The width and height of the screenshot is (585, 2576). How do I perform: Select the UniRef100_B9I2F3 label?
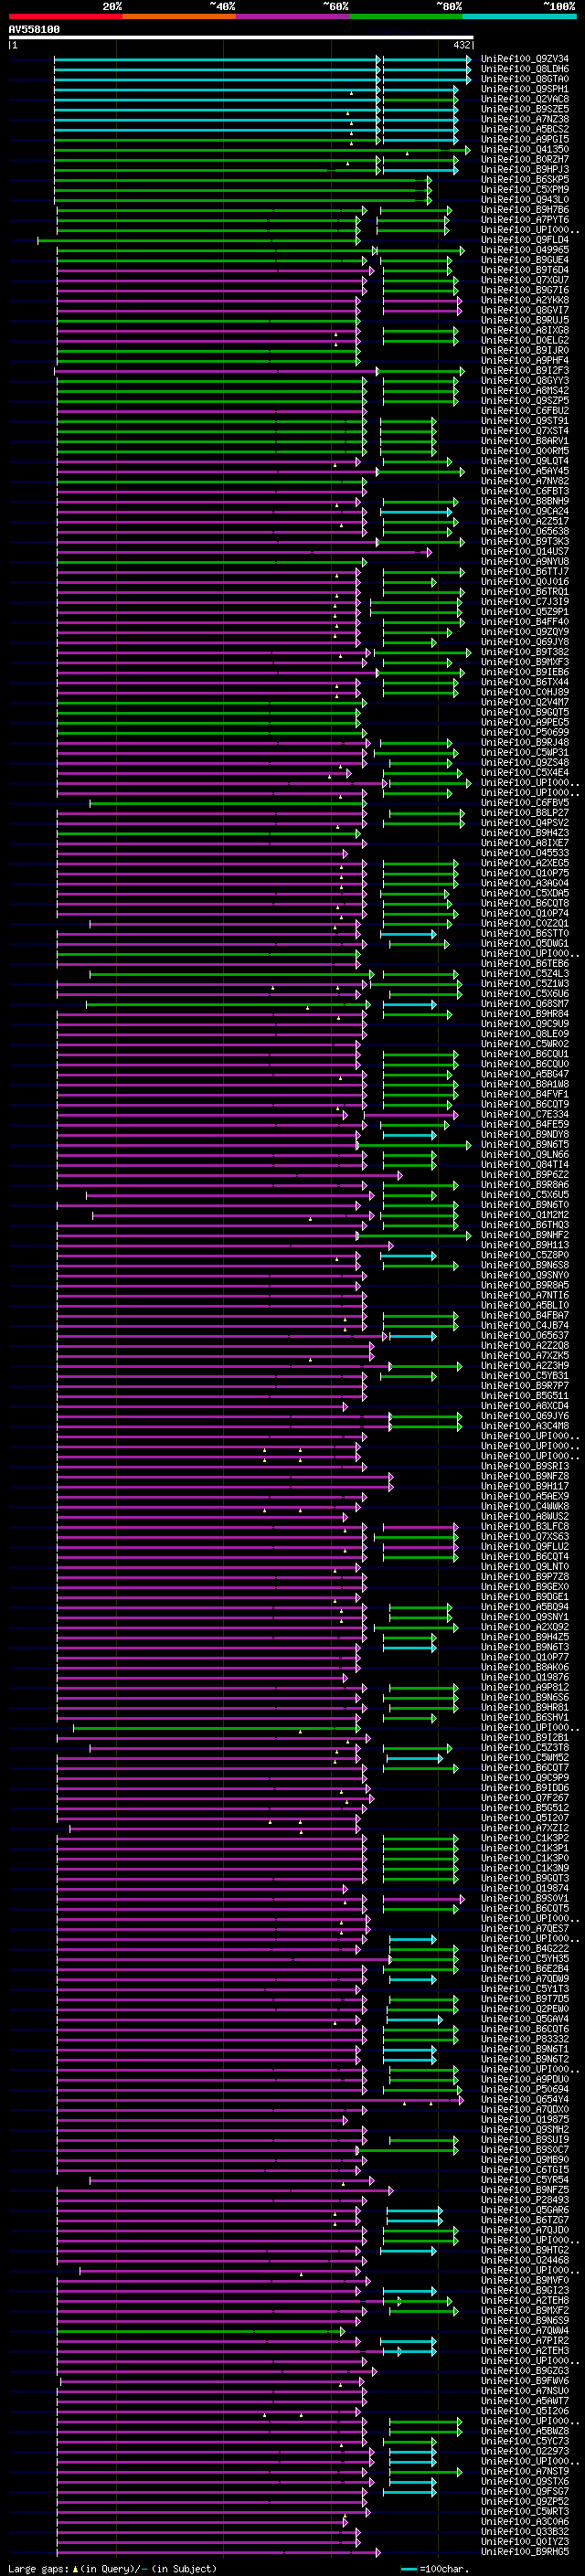tap(525, 371)
